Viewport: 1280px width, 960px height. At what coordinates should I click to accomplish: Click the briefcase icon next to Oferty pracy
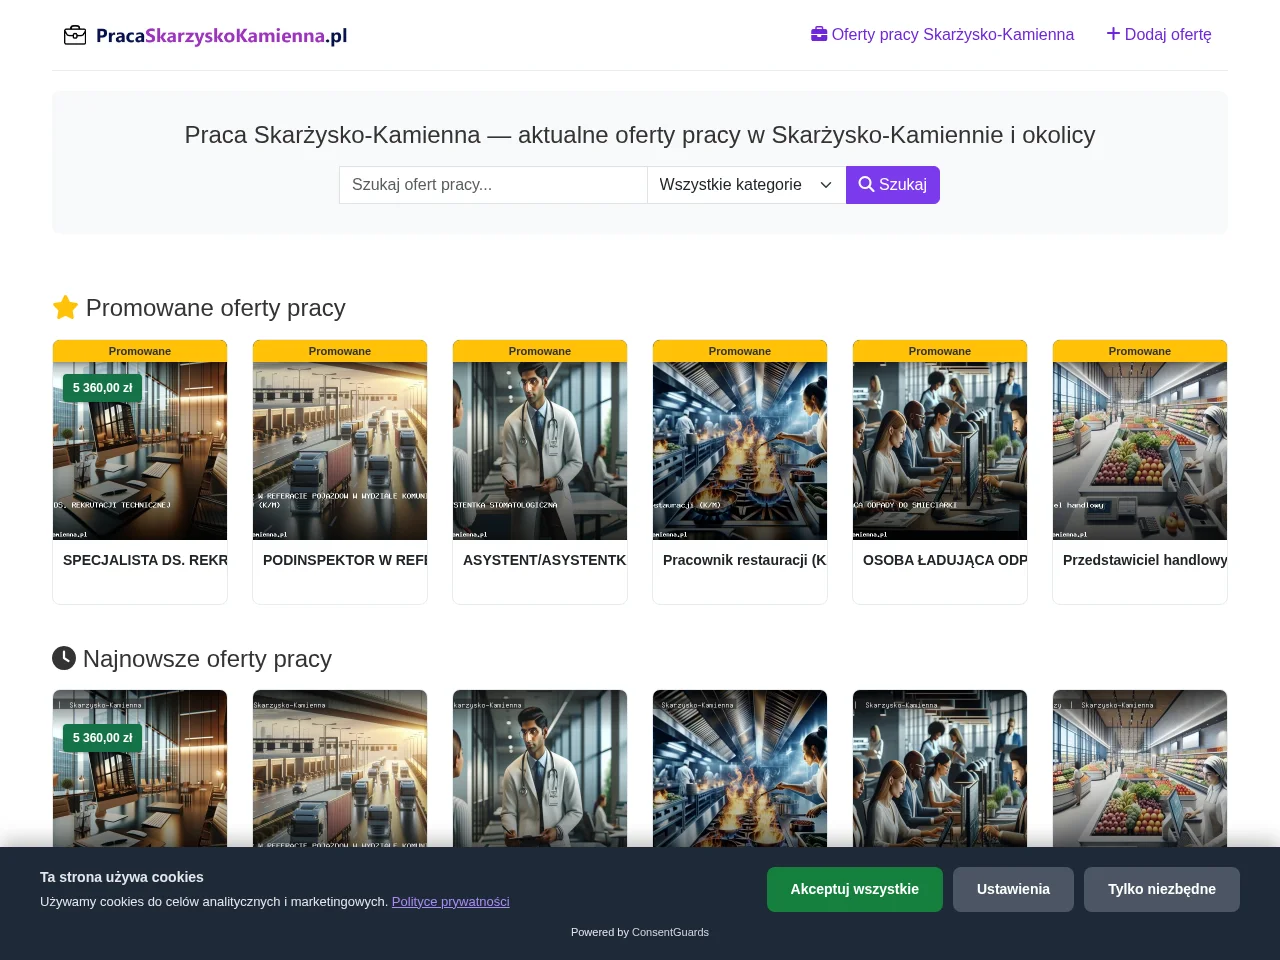(x=819, y=34)
